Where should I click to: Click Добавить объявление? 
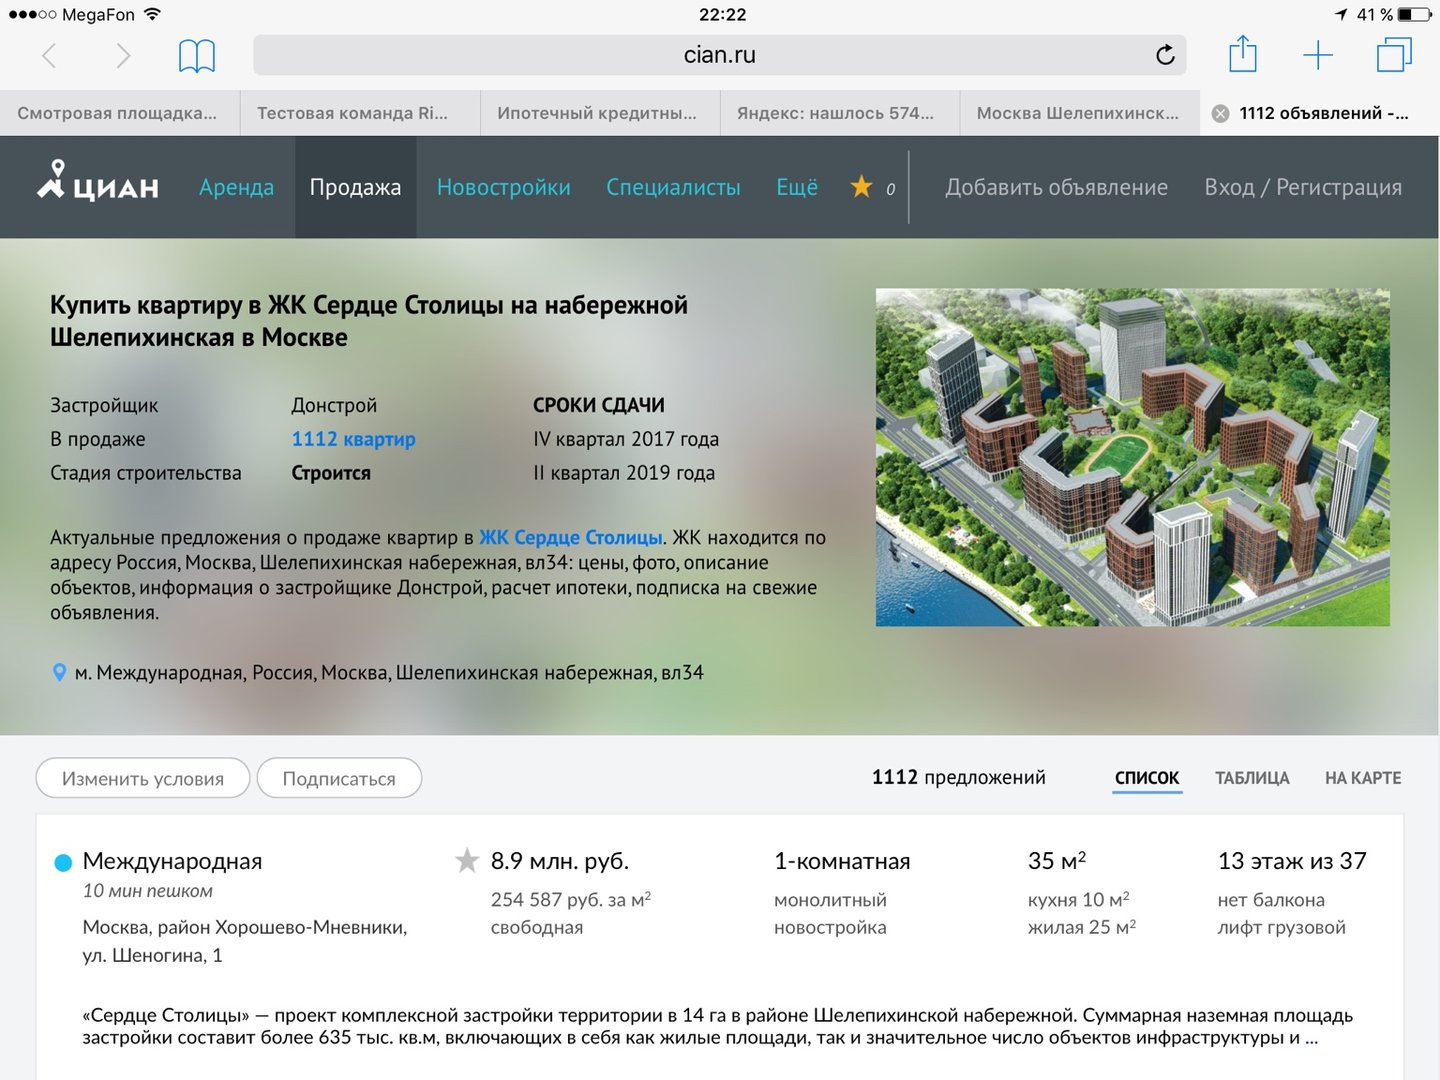(x=1057, y=187)
